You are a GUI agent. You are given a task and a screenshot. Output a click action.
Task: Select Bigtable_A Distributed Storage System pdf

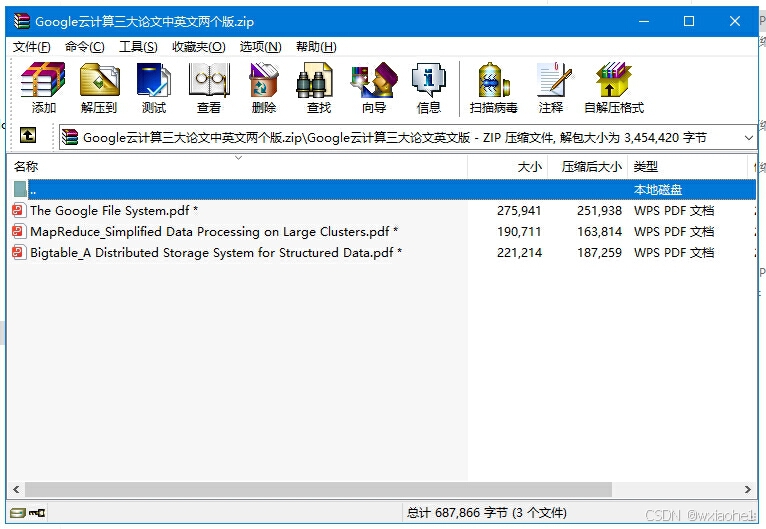tap(216, 253)
